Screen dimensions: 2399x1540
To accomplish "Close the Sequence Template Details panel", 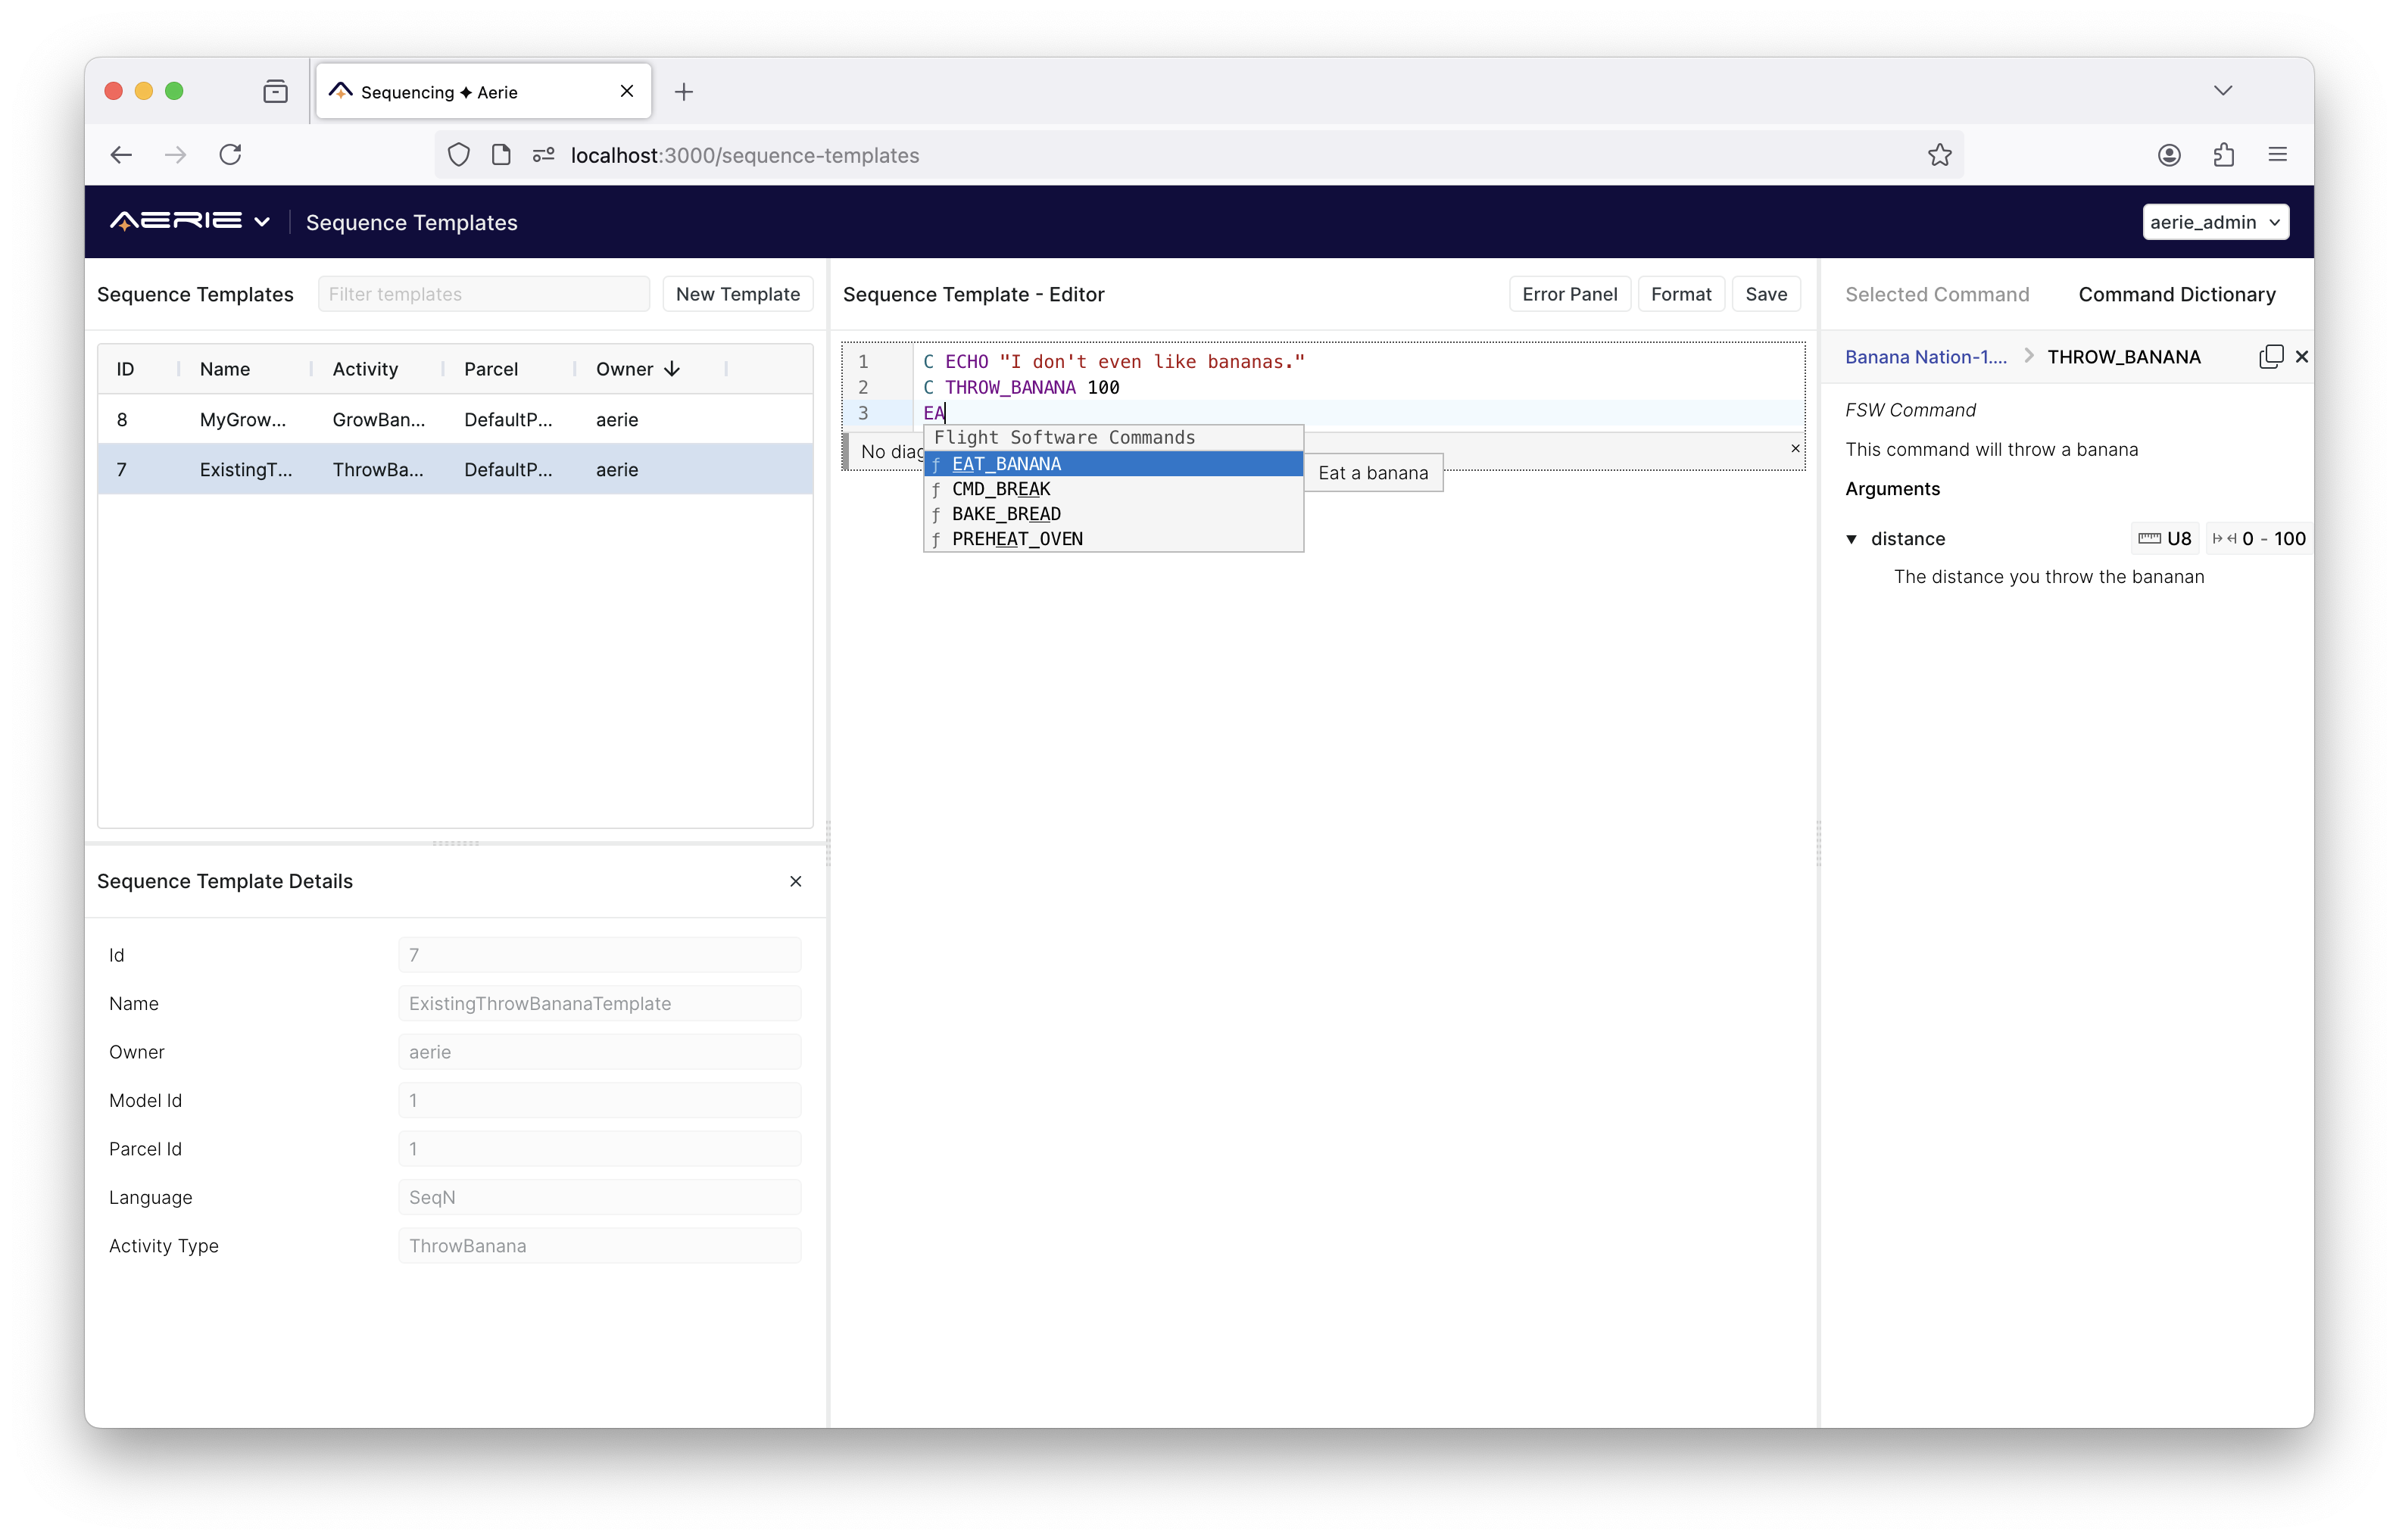I will pyautogui.click(x=796, y=881).
